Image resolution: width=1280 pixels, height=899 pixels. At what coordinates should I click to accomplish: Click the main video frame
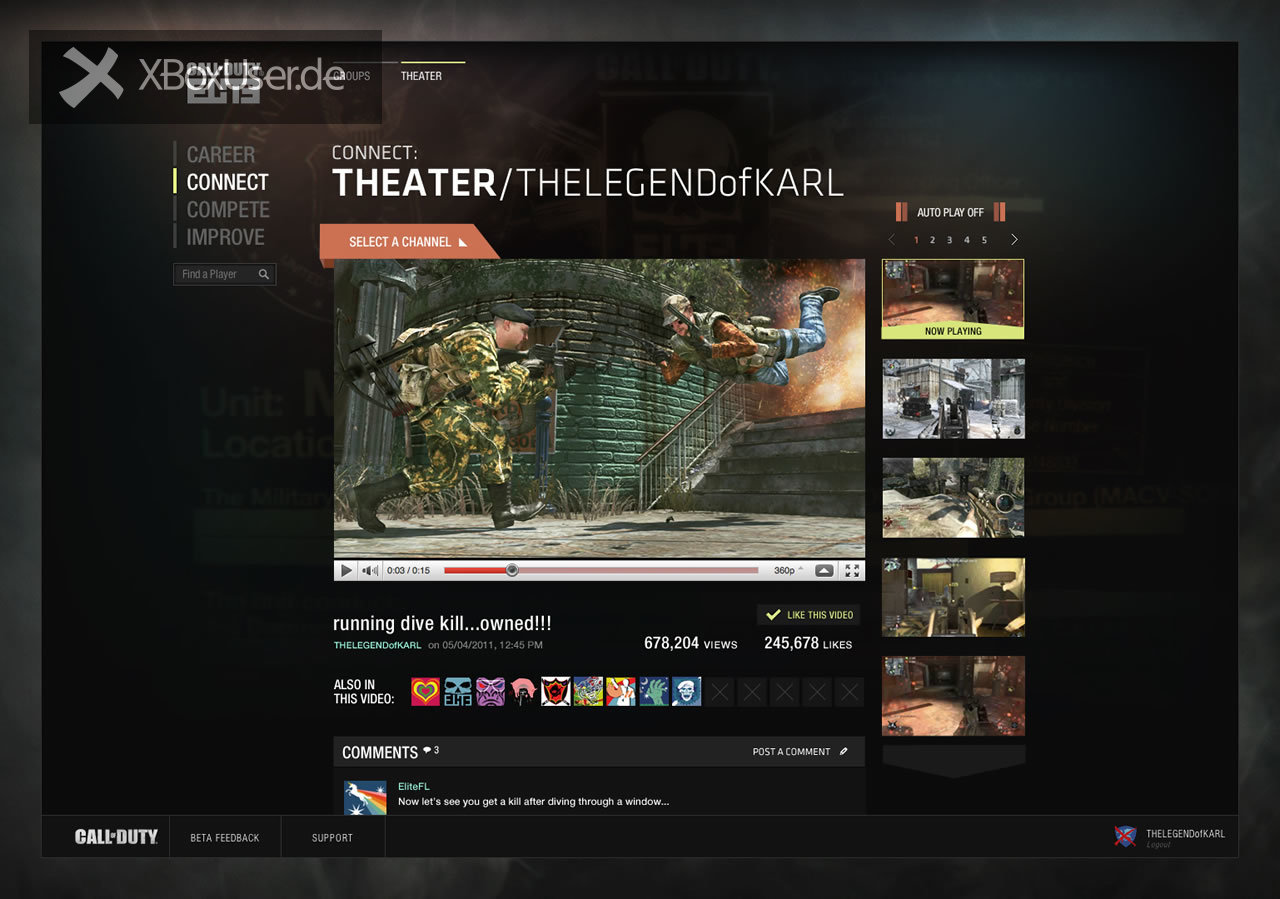[x=599, y=408]
